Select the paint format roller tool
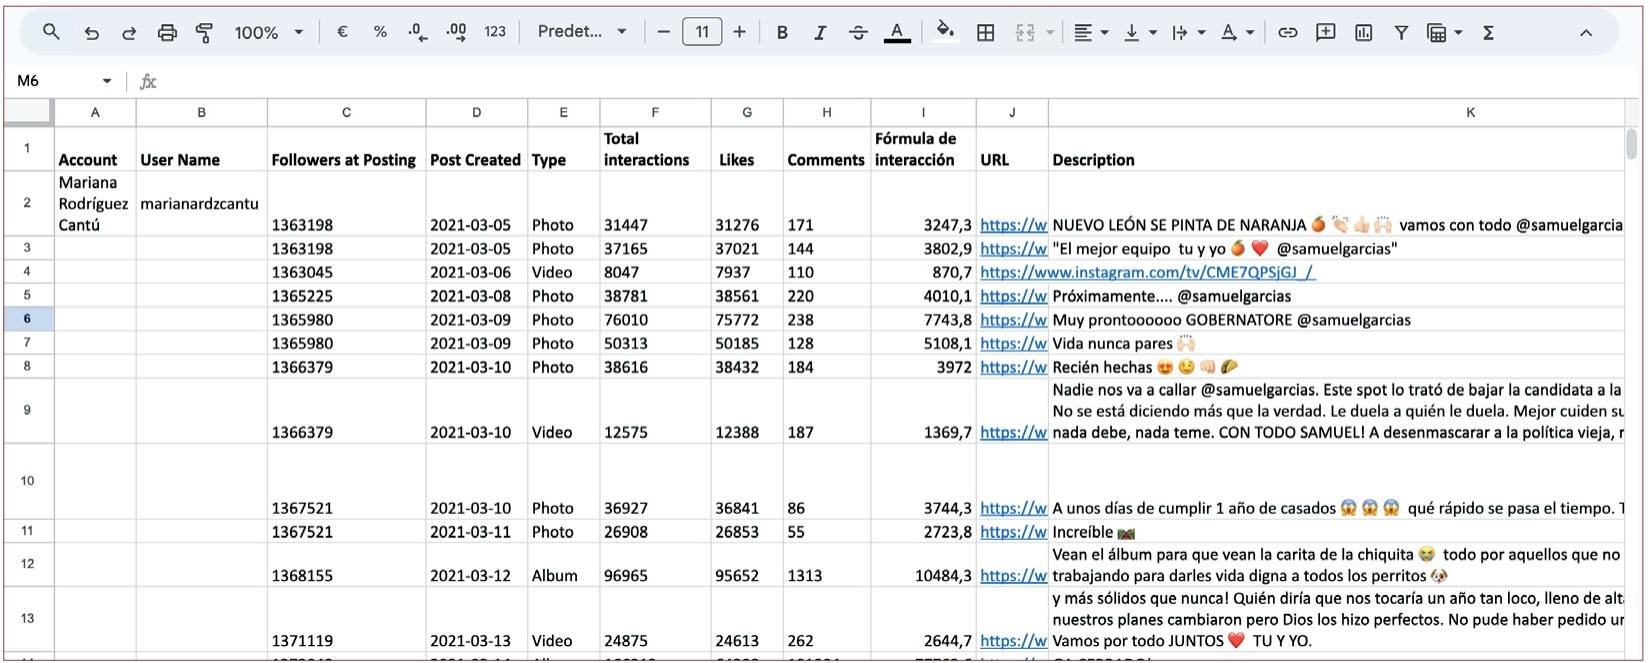1650x663 pixels. tap(204, 32)
